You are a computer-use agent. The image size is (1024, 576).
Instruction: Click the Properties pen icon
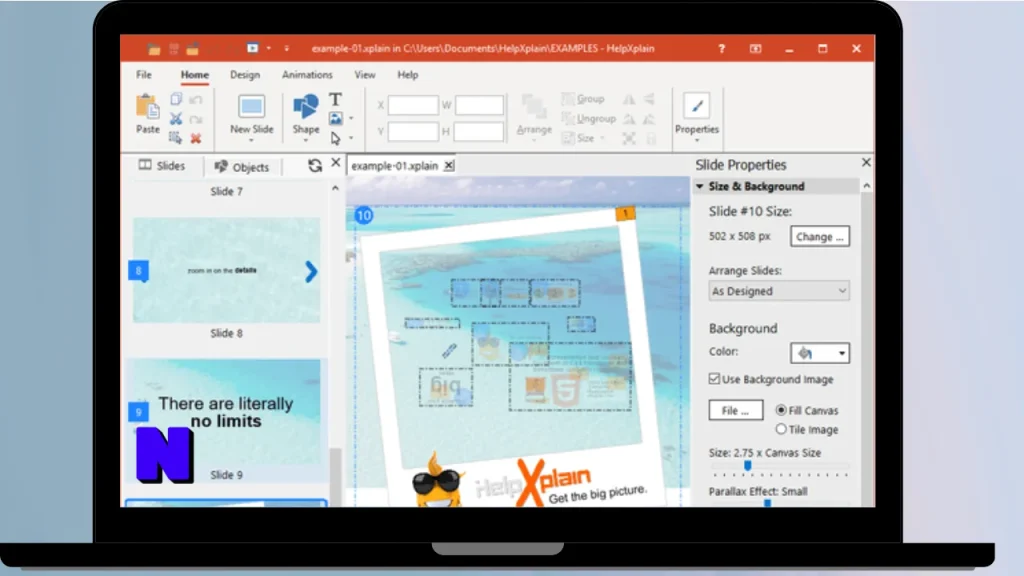pos(697,106)
